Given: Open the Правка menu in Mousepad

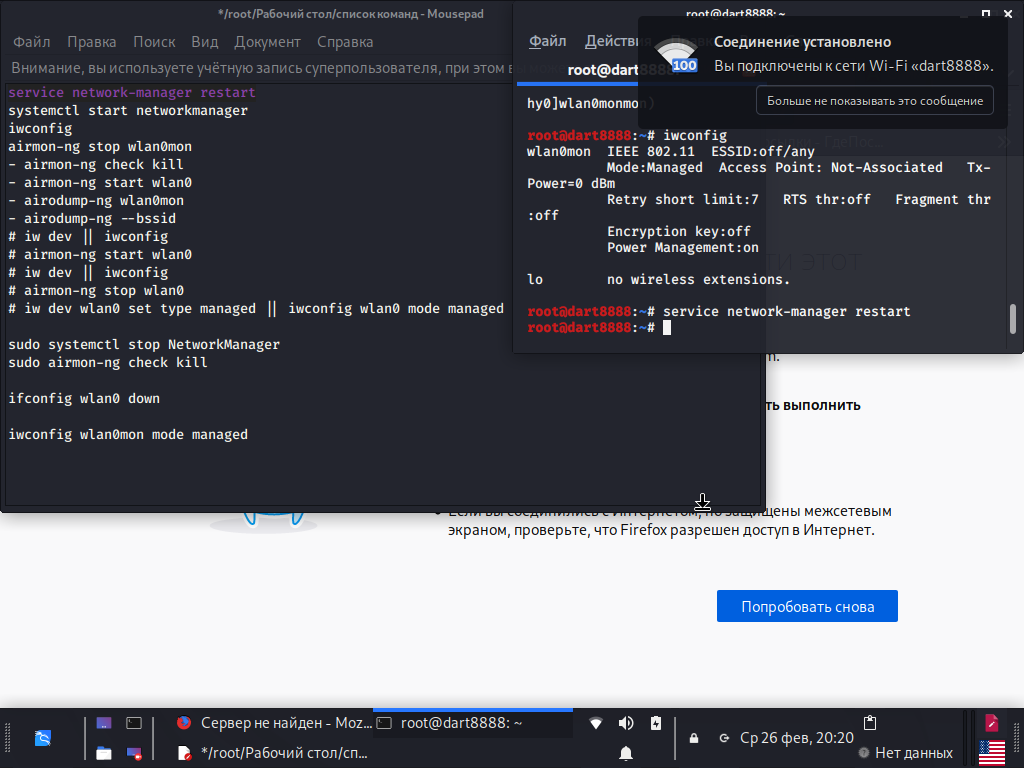Looking at the screenshot, I should coord(91,42).
